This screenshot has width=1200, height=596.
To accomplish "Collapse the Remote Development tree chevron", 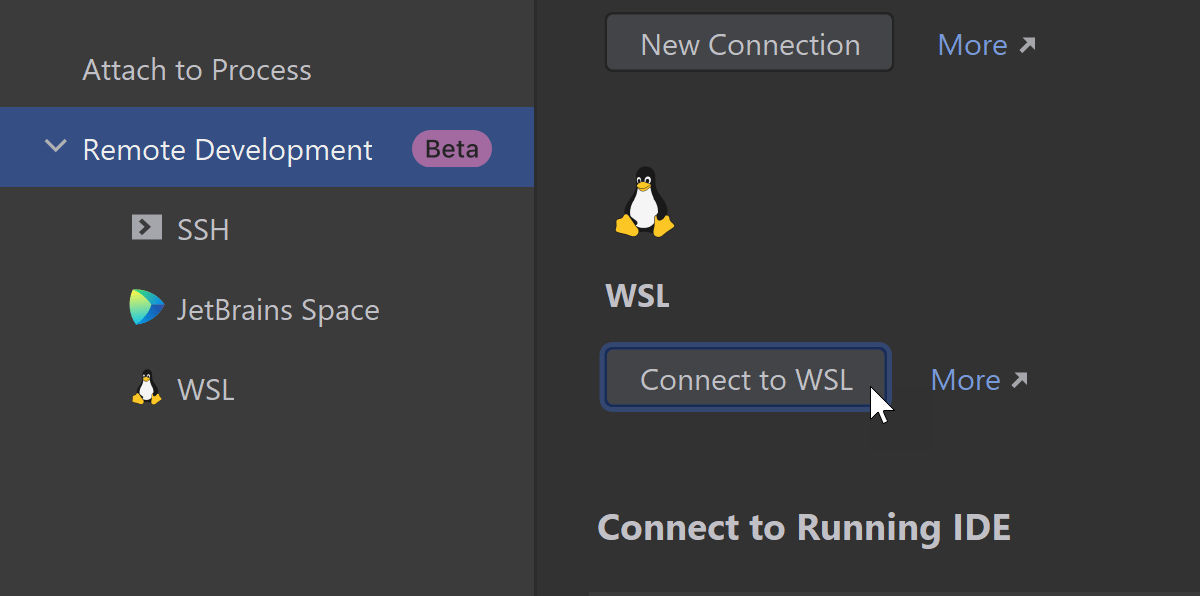I will coord(55,148).
